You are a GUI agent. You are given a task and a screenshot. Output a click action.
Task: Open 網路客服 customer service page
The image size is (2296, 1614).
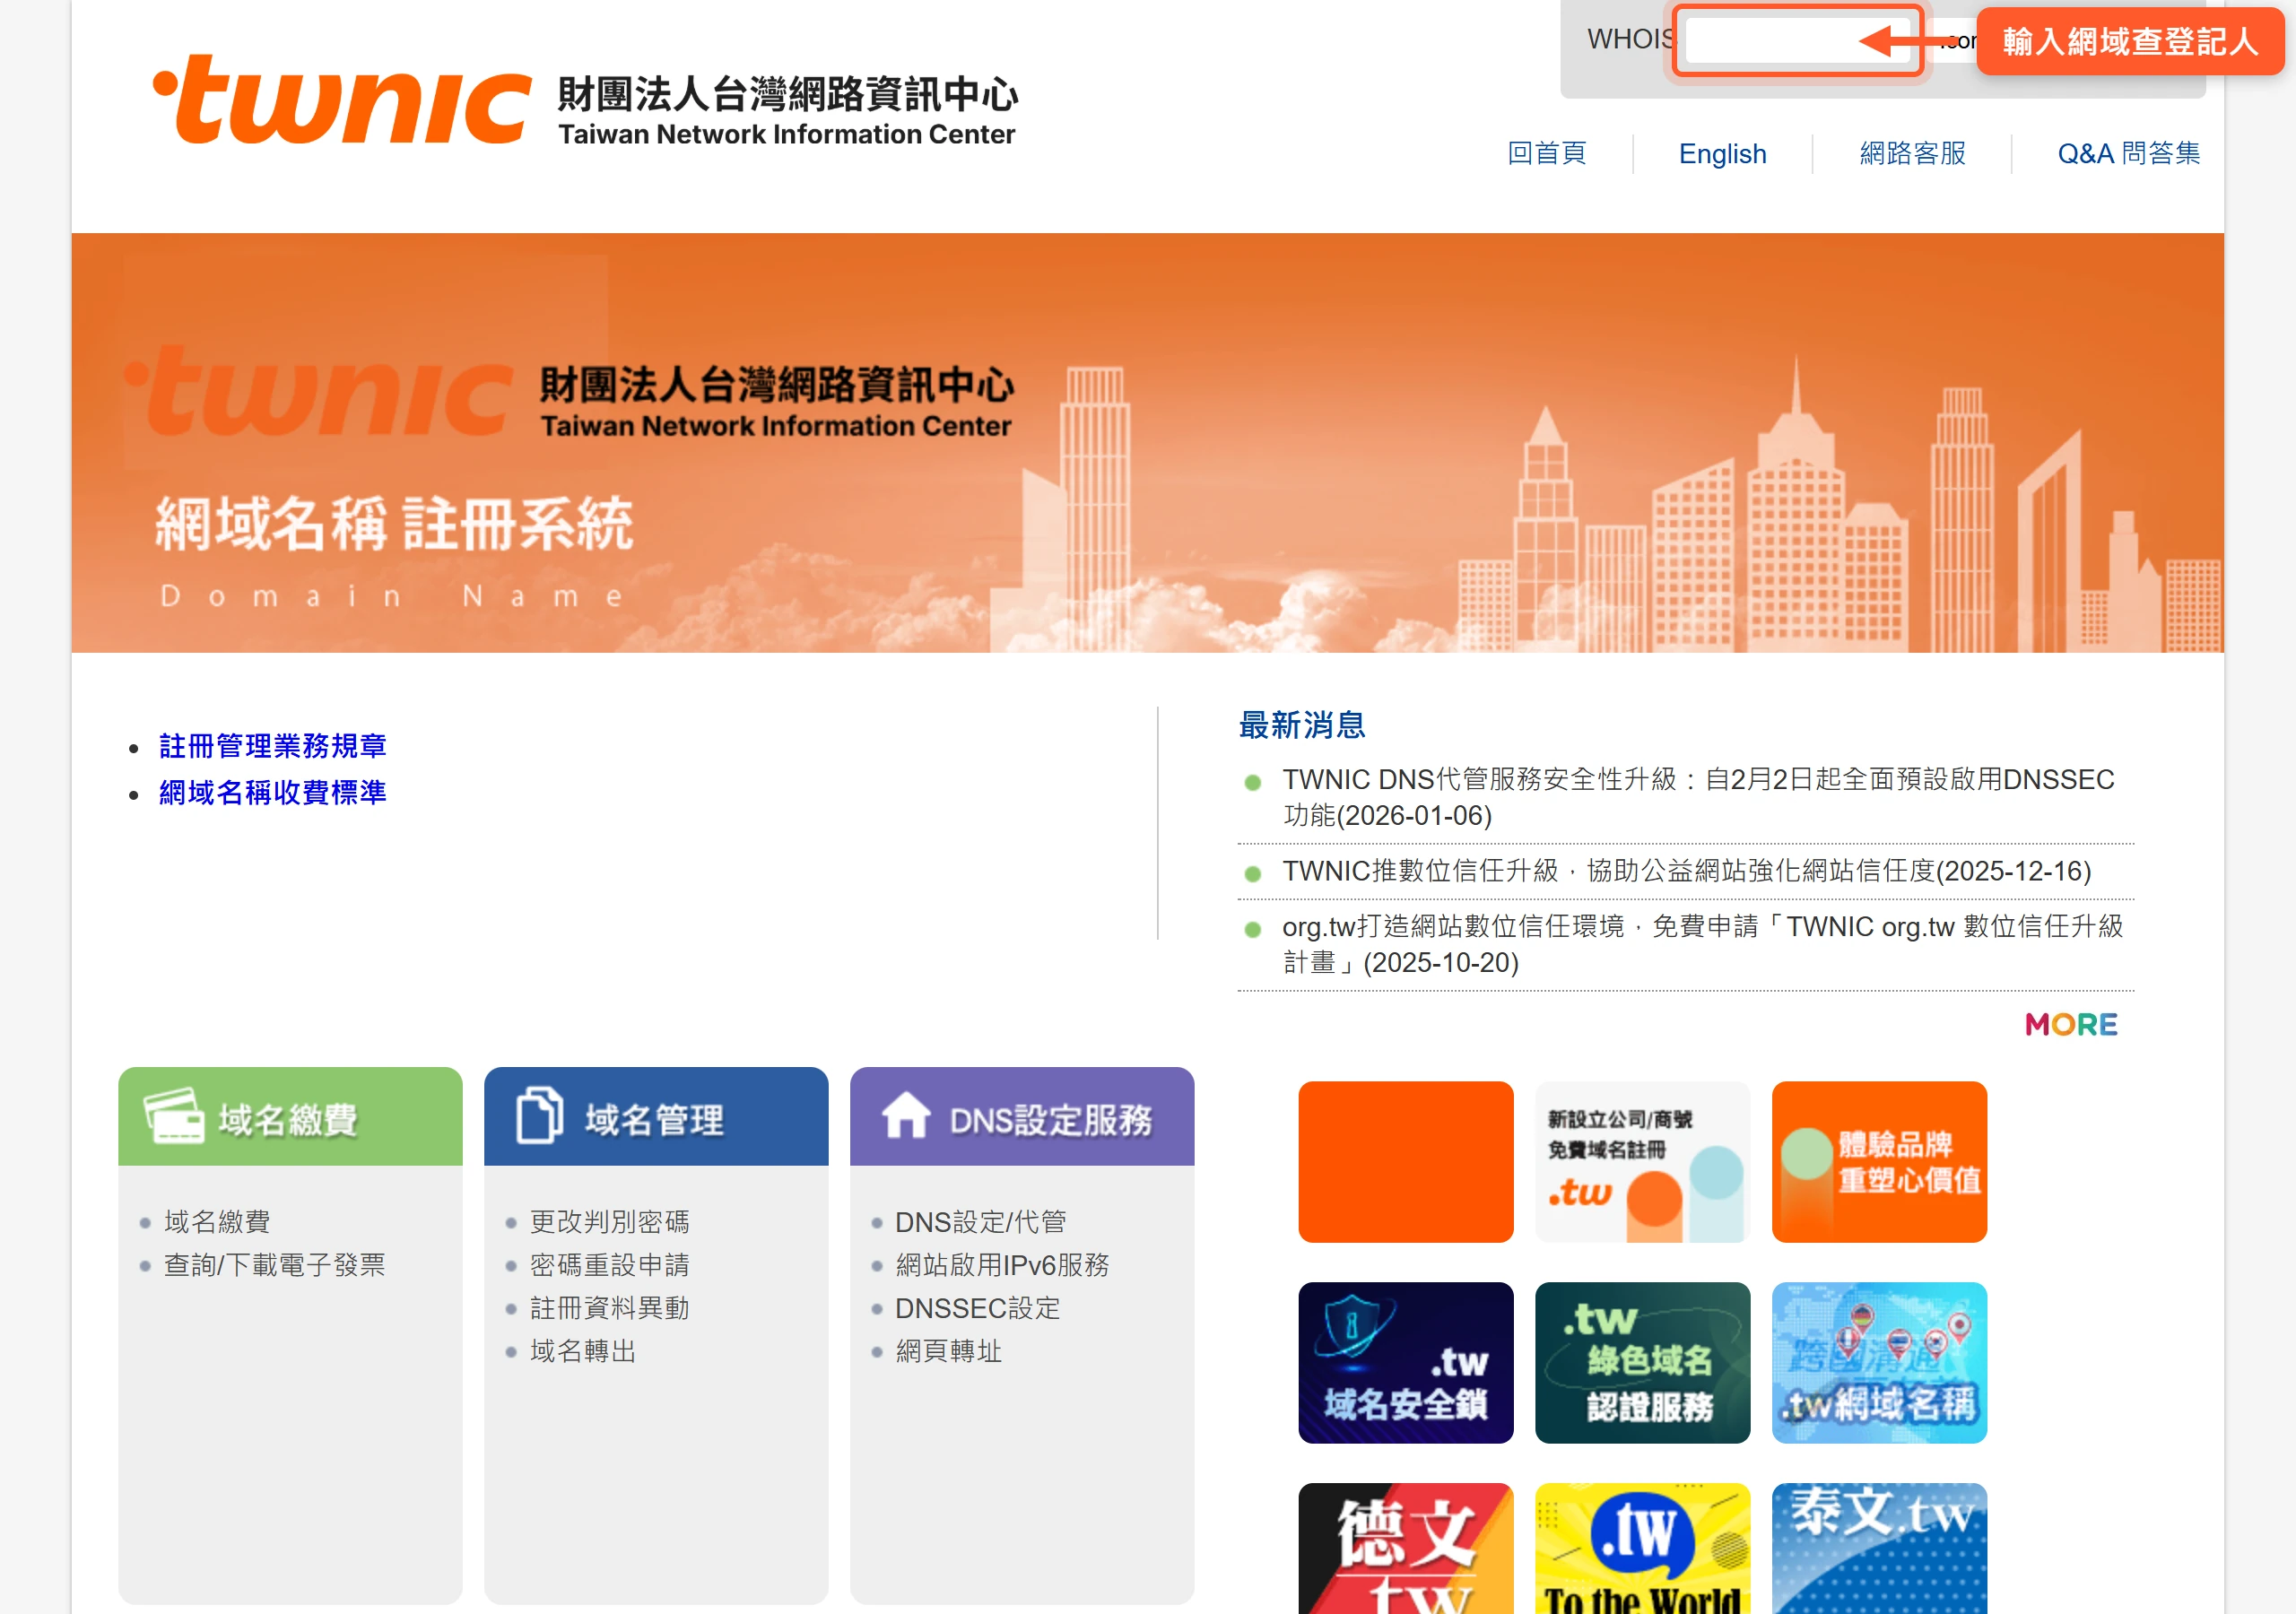pyautogui.click(x=1912, y=154)
